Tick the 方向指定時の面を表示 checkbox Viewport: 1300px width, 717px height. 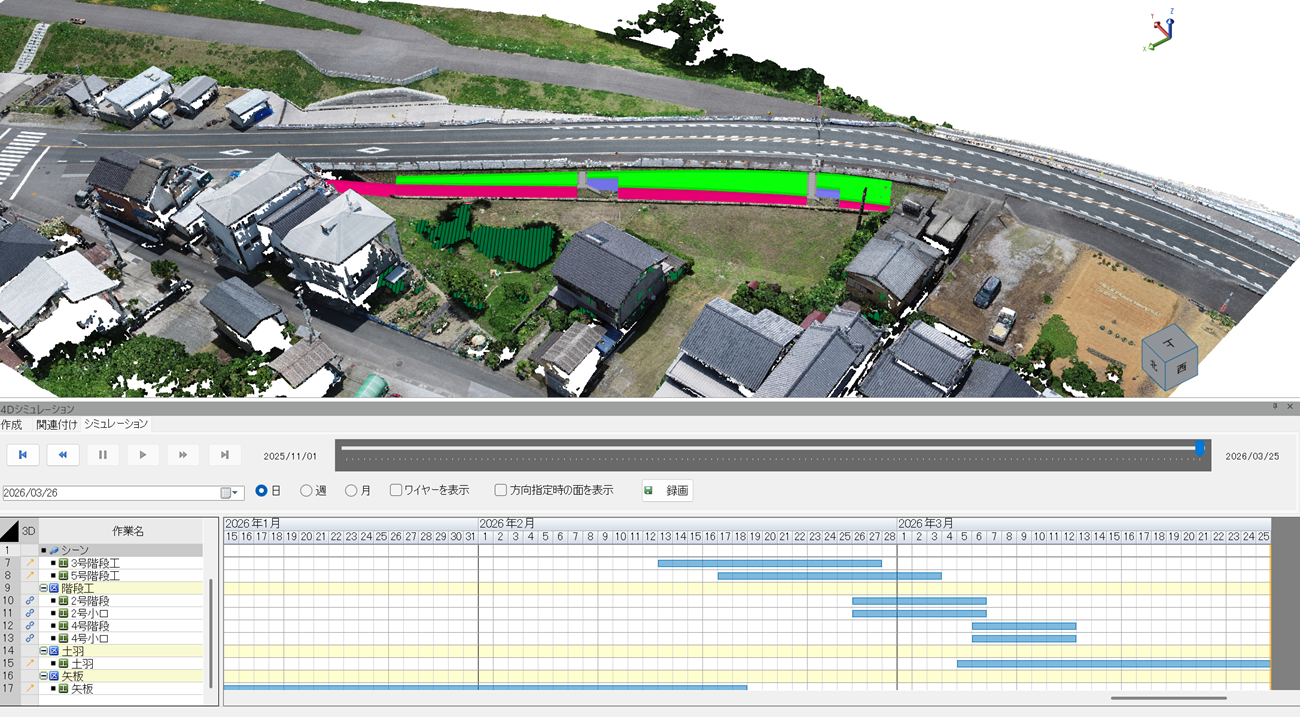[501, 491]
